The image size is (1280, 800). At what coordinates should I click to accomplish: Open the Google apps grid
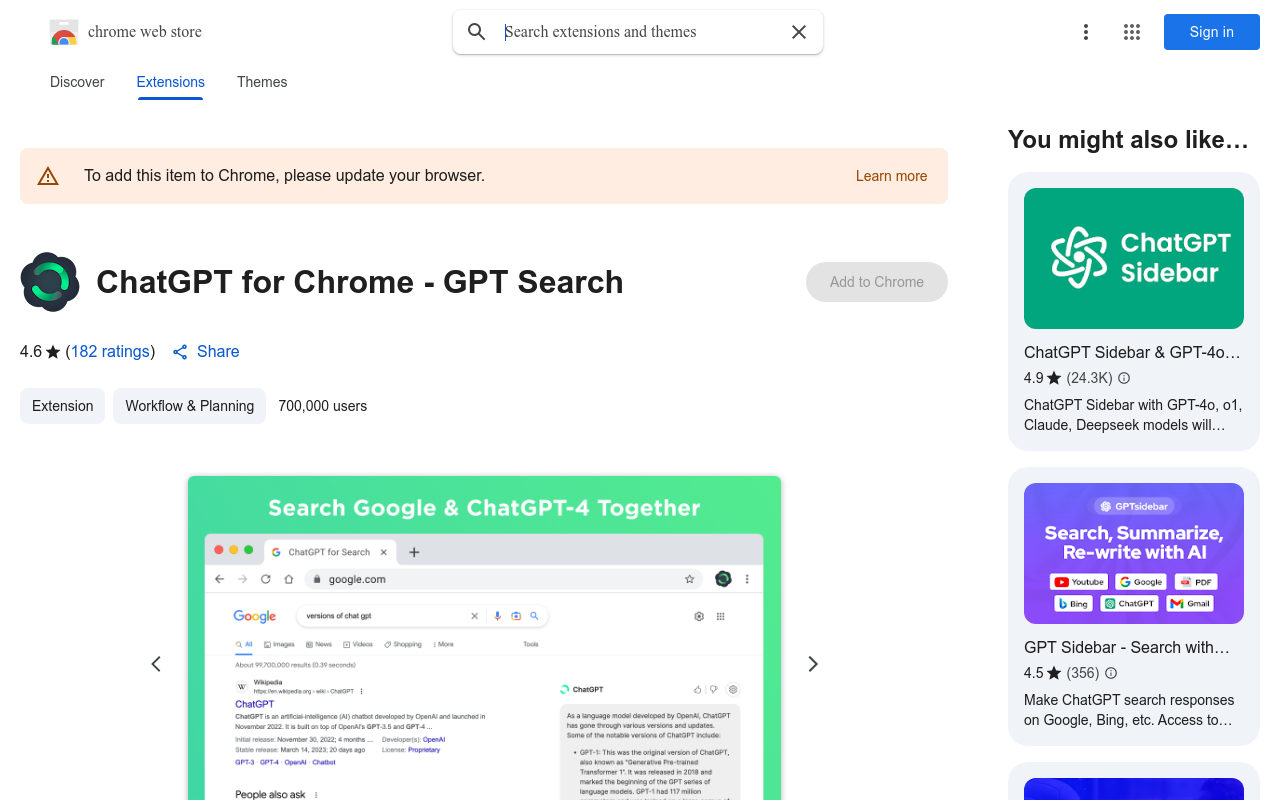click(x=1131, y=32)
